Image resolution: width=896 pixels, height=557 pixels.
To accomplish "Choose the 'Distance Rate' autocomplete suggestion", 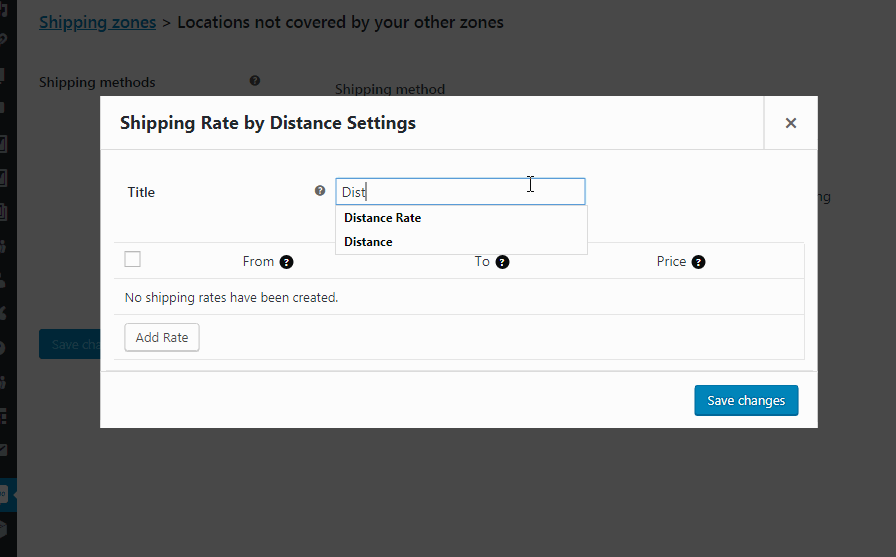I will 382,218.
